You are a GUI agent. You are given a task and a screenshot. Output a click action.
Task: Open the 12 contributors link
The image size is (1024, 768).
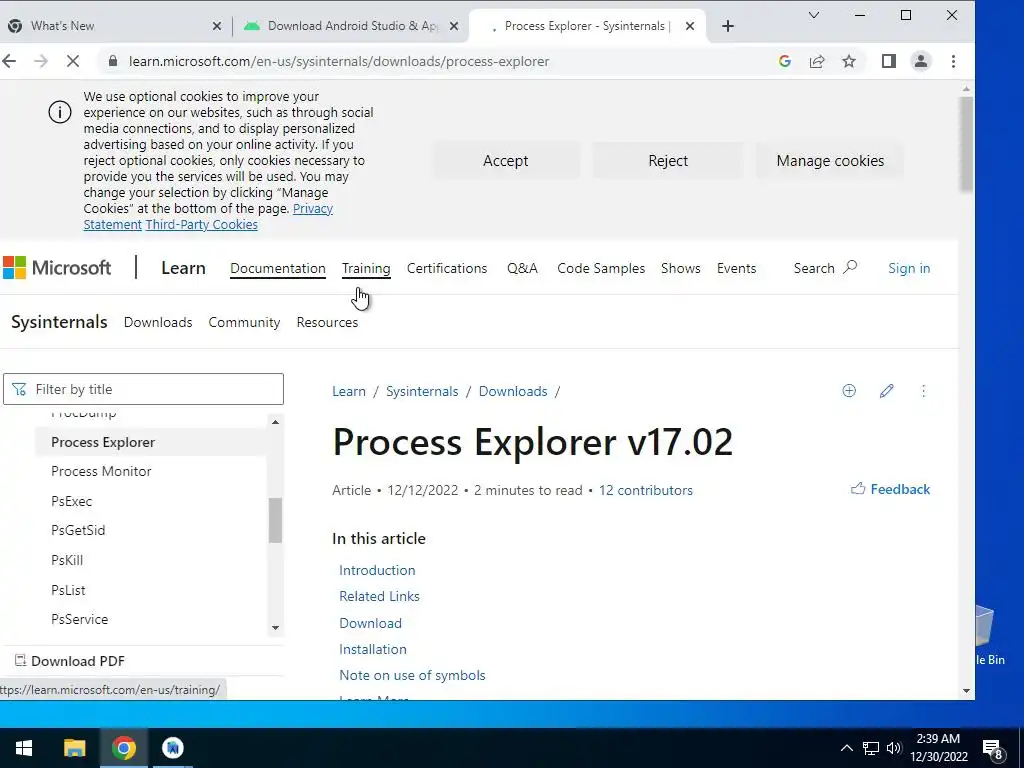646,490
